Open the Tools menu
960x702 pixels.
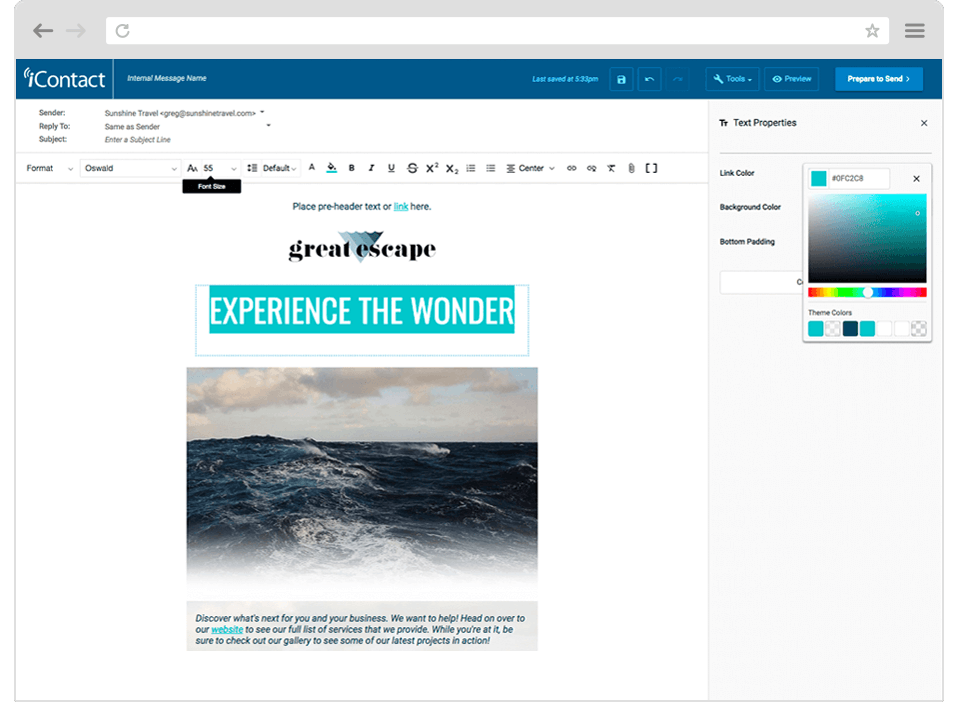733,79
